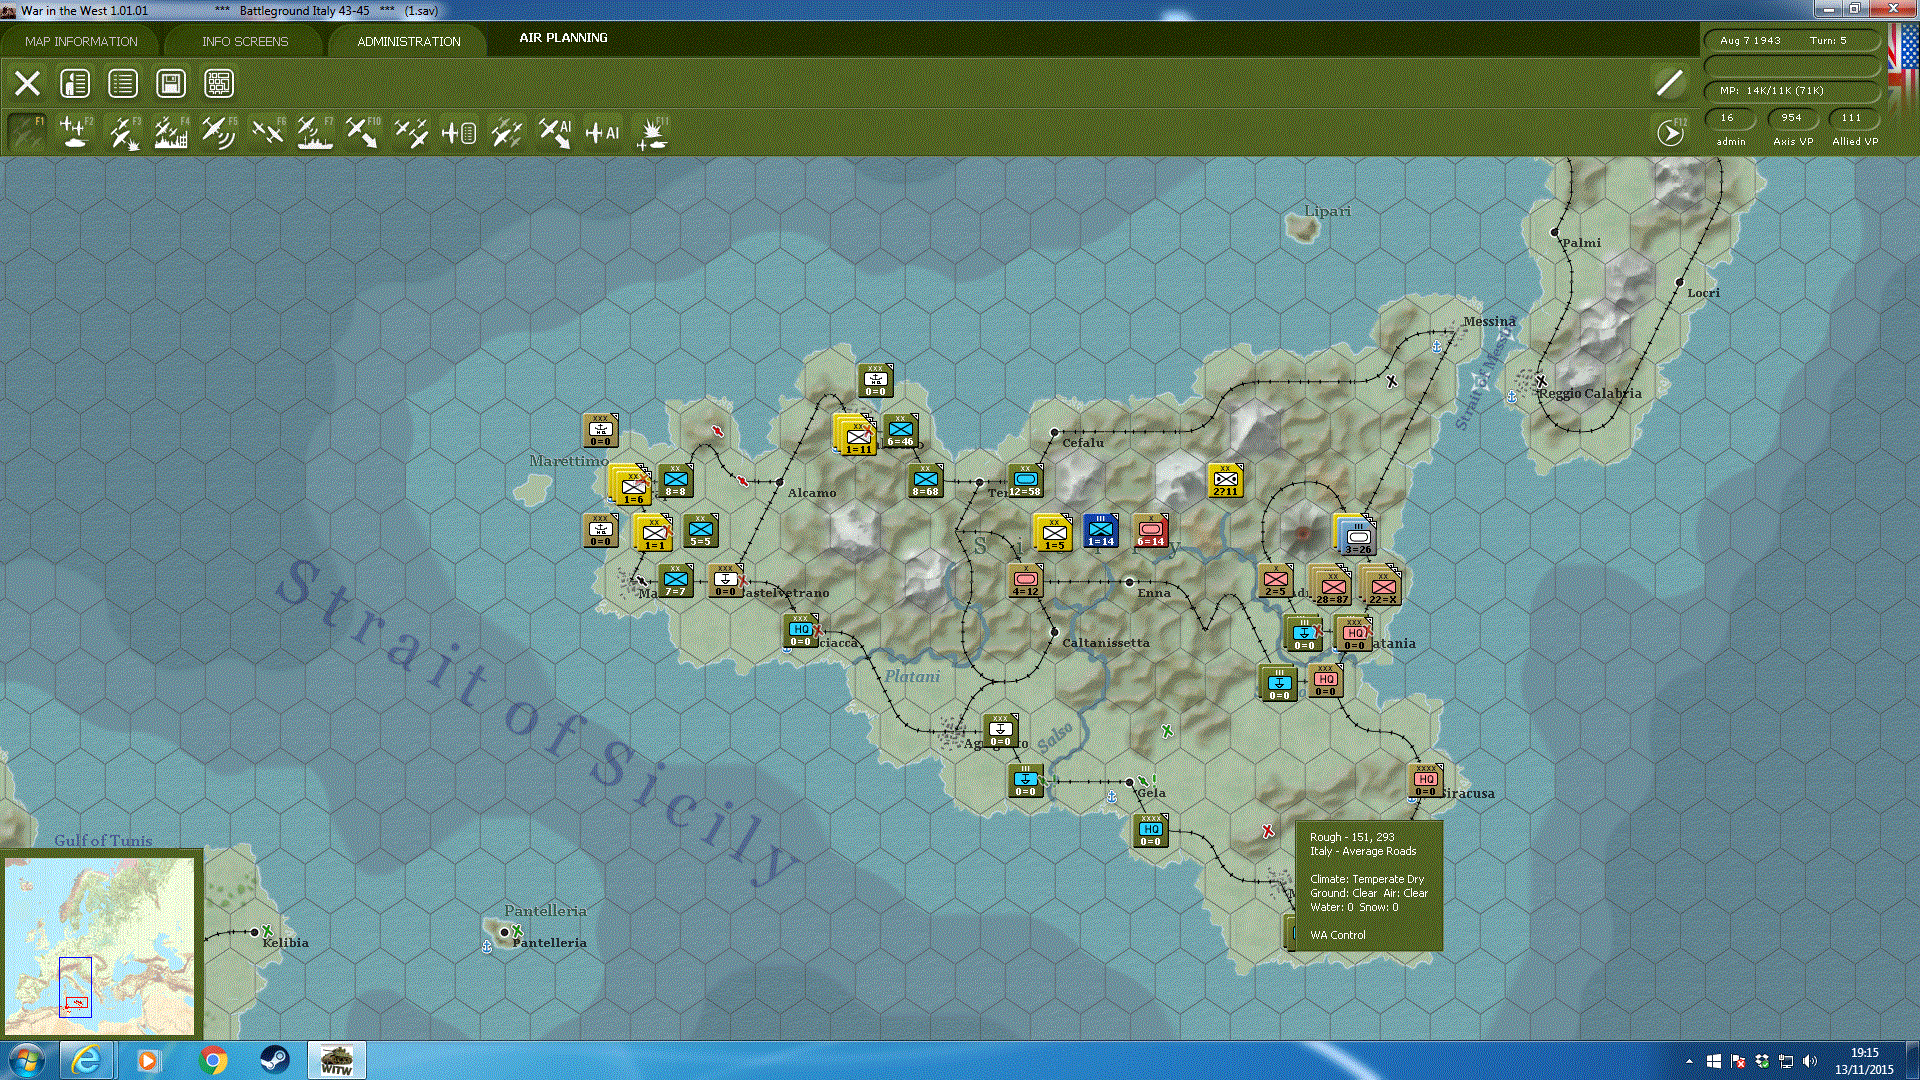Image resolution: width=1920 pixels, height=1080 pixels.
Task: Select the HQ counter beside Sciacca
Action: 801,631
